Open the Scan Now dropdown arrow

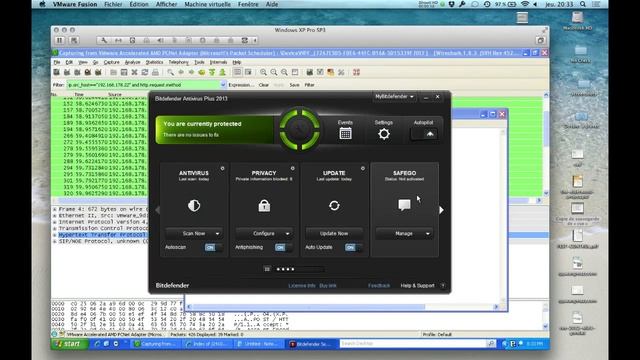point(218,233)
